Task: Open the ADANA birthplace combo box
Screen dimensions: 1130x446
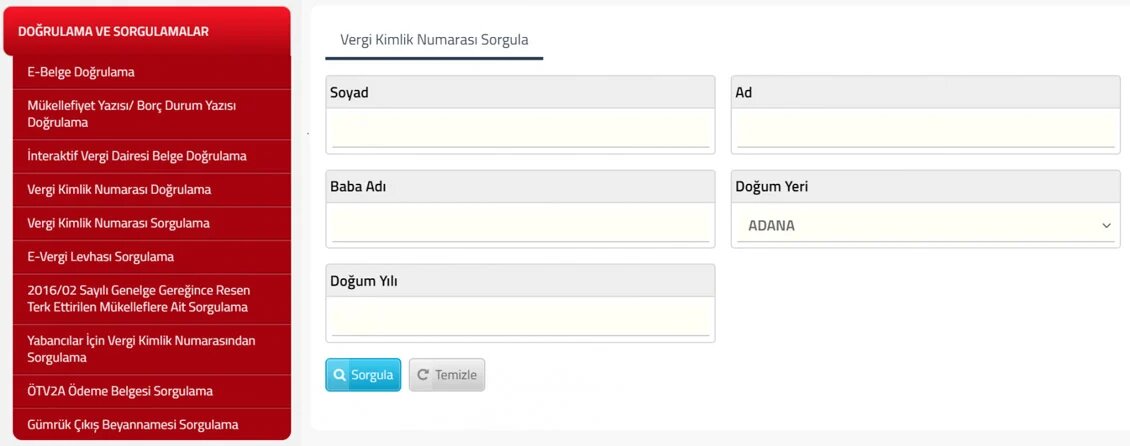Action: 924,226
